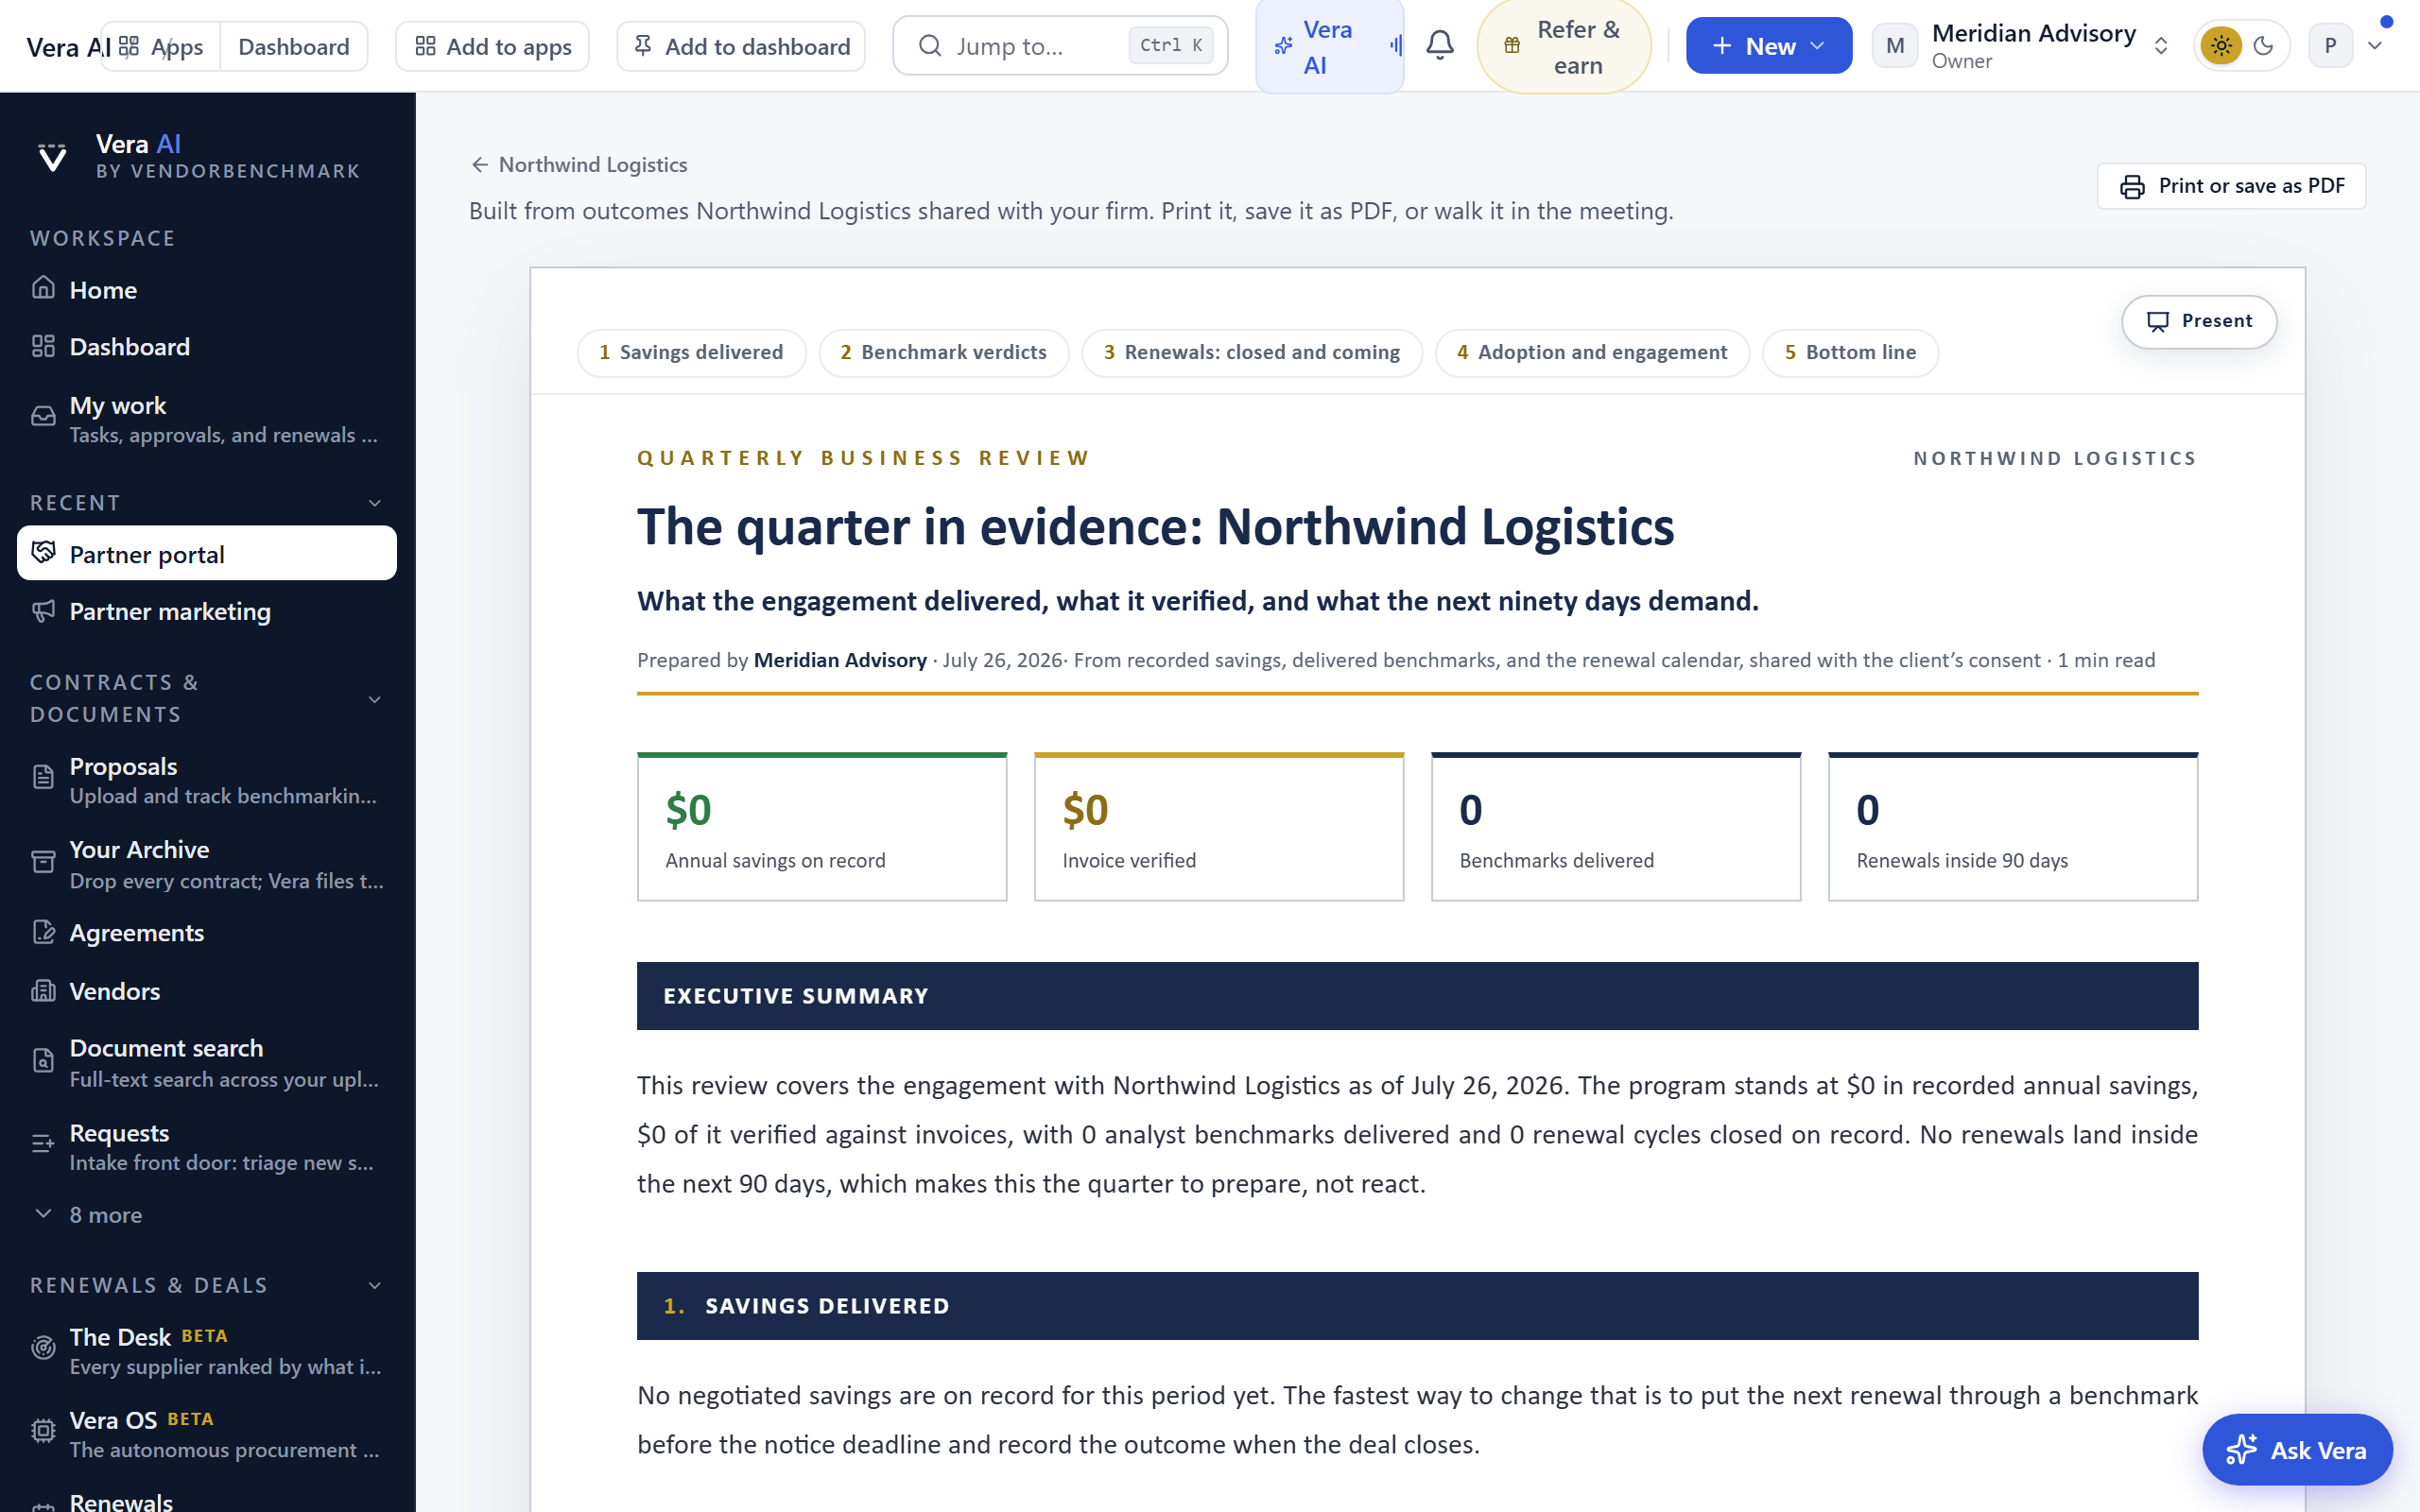Click Print or save as PDF
This screenshot has width=2420, height=1512.
[x=2231, y=186]
